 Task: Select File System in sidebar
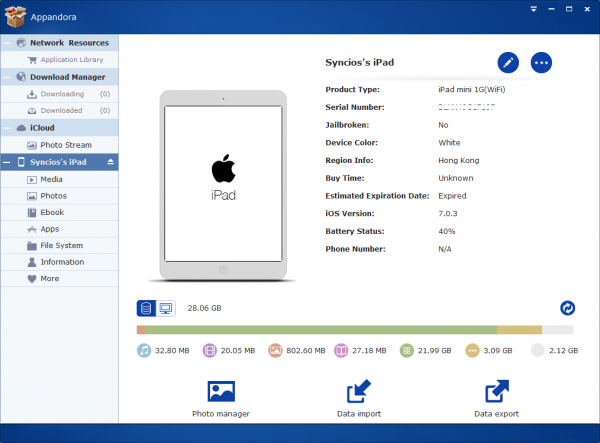point(60,246)
